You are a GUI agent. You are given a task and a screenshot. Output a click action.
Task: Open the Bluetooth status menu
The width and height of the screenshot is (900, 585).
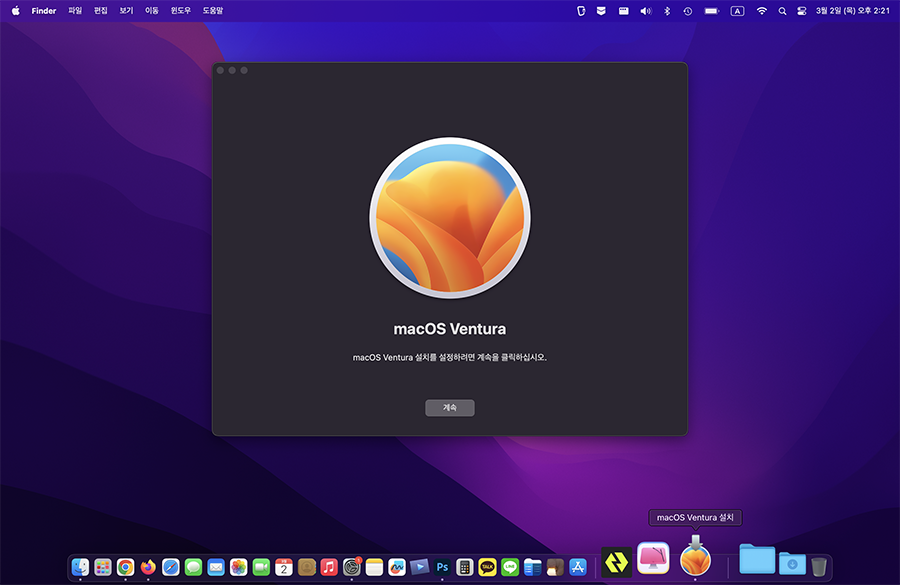[666, 11]
